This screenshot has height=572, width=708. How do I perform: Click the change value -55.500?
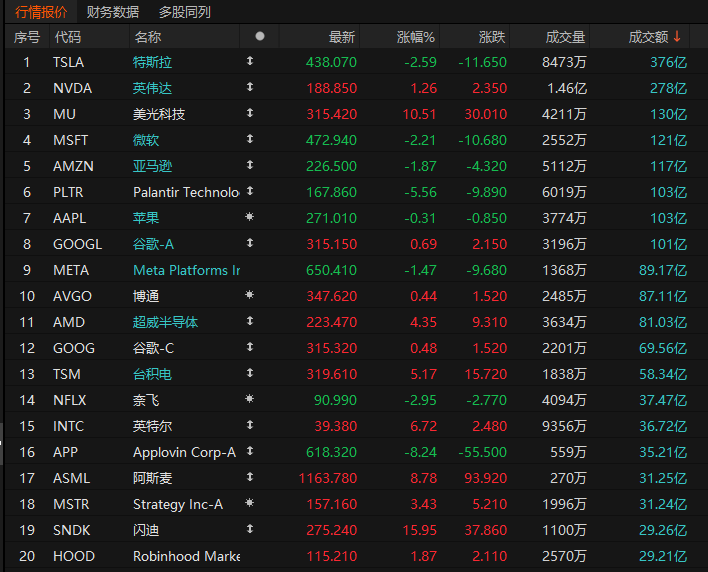click(x=482, y=452)
